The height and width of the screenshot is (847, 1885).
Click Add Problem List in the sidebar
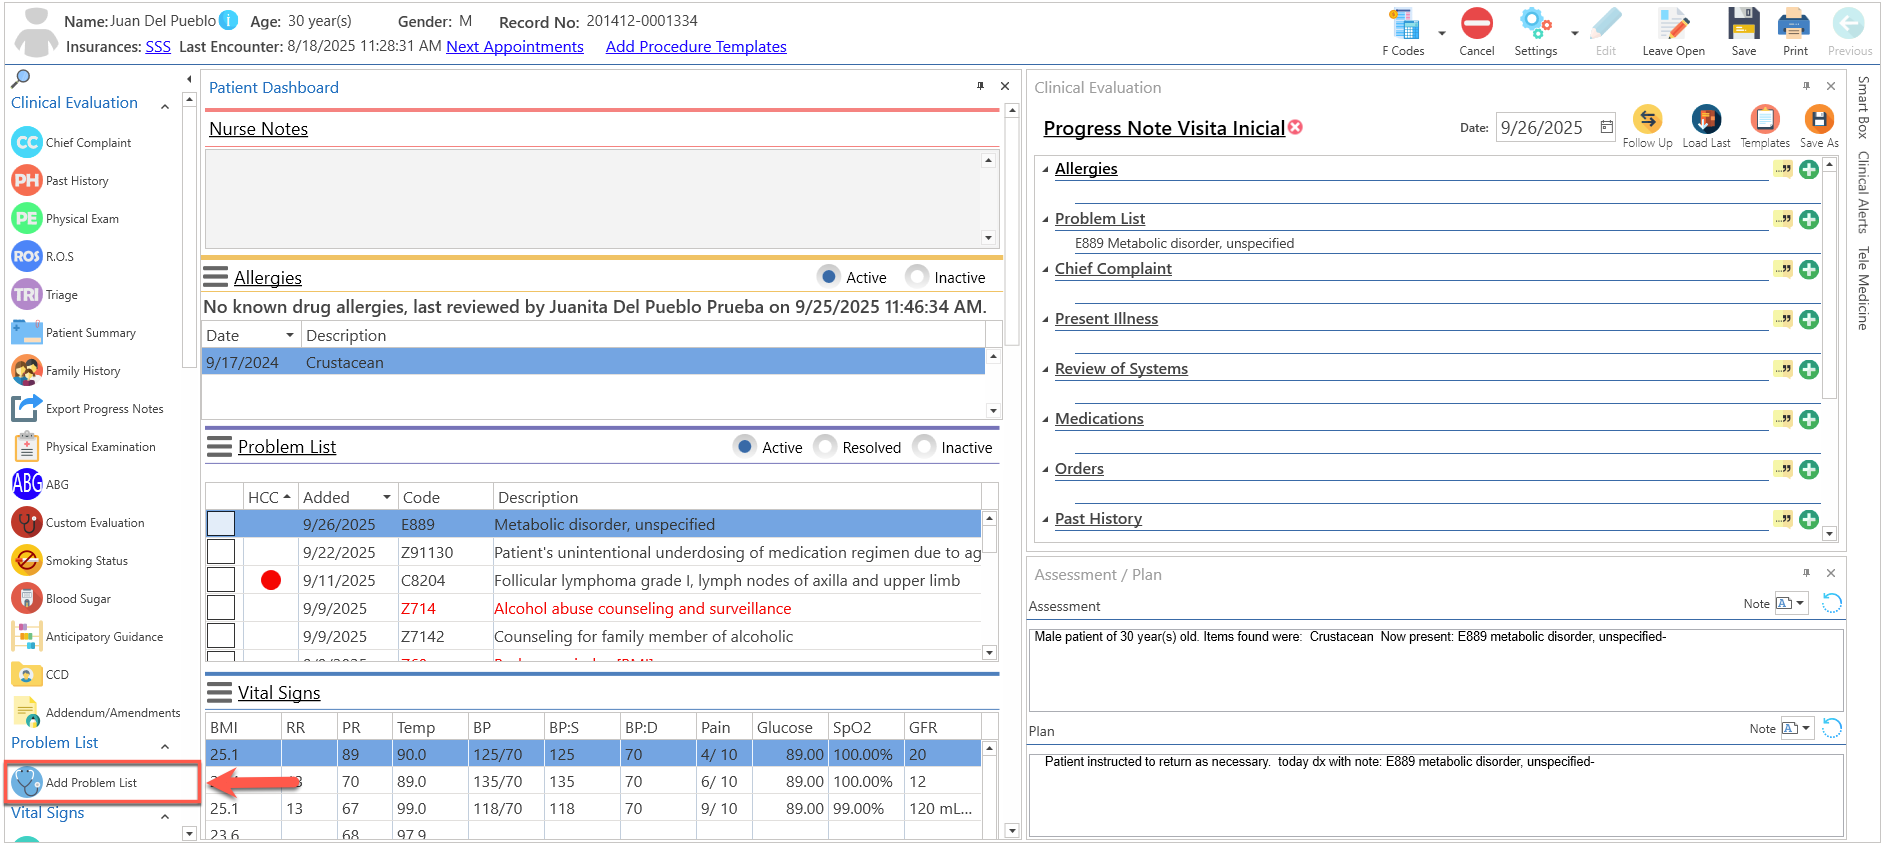(102, 783)
